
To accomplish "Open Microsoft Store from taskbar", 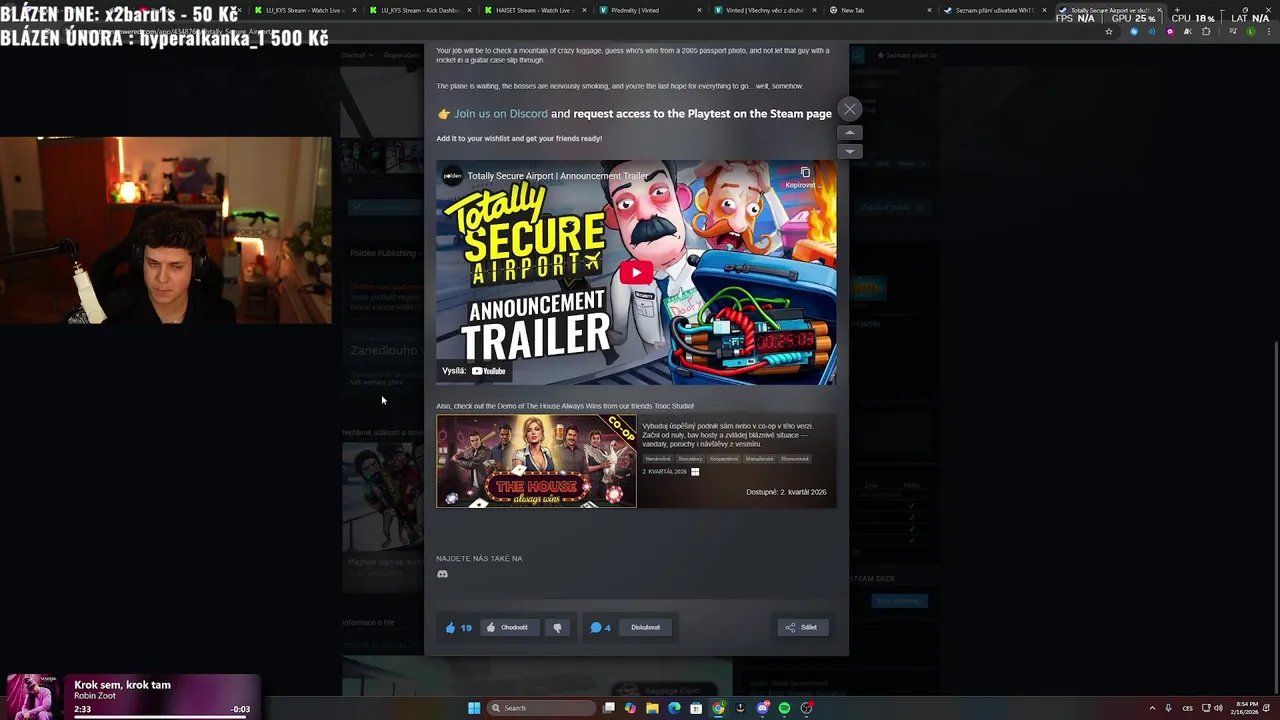I will pos(696,708).
